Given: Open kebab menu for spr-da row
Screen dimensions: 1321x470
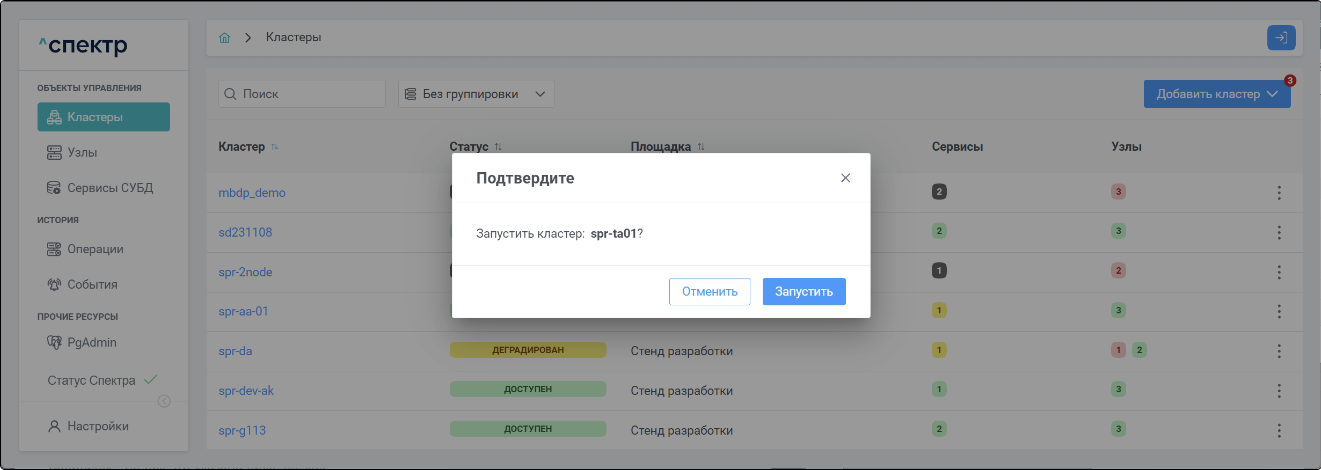Looking at the screenshot, I should [1279, 351].
